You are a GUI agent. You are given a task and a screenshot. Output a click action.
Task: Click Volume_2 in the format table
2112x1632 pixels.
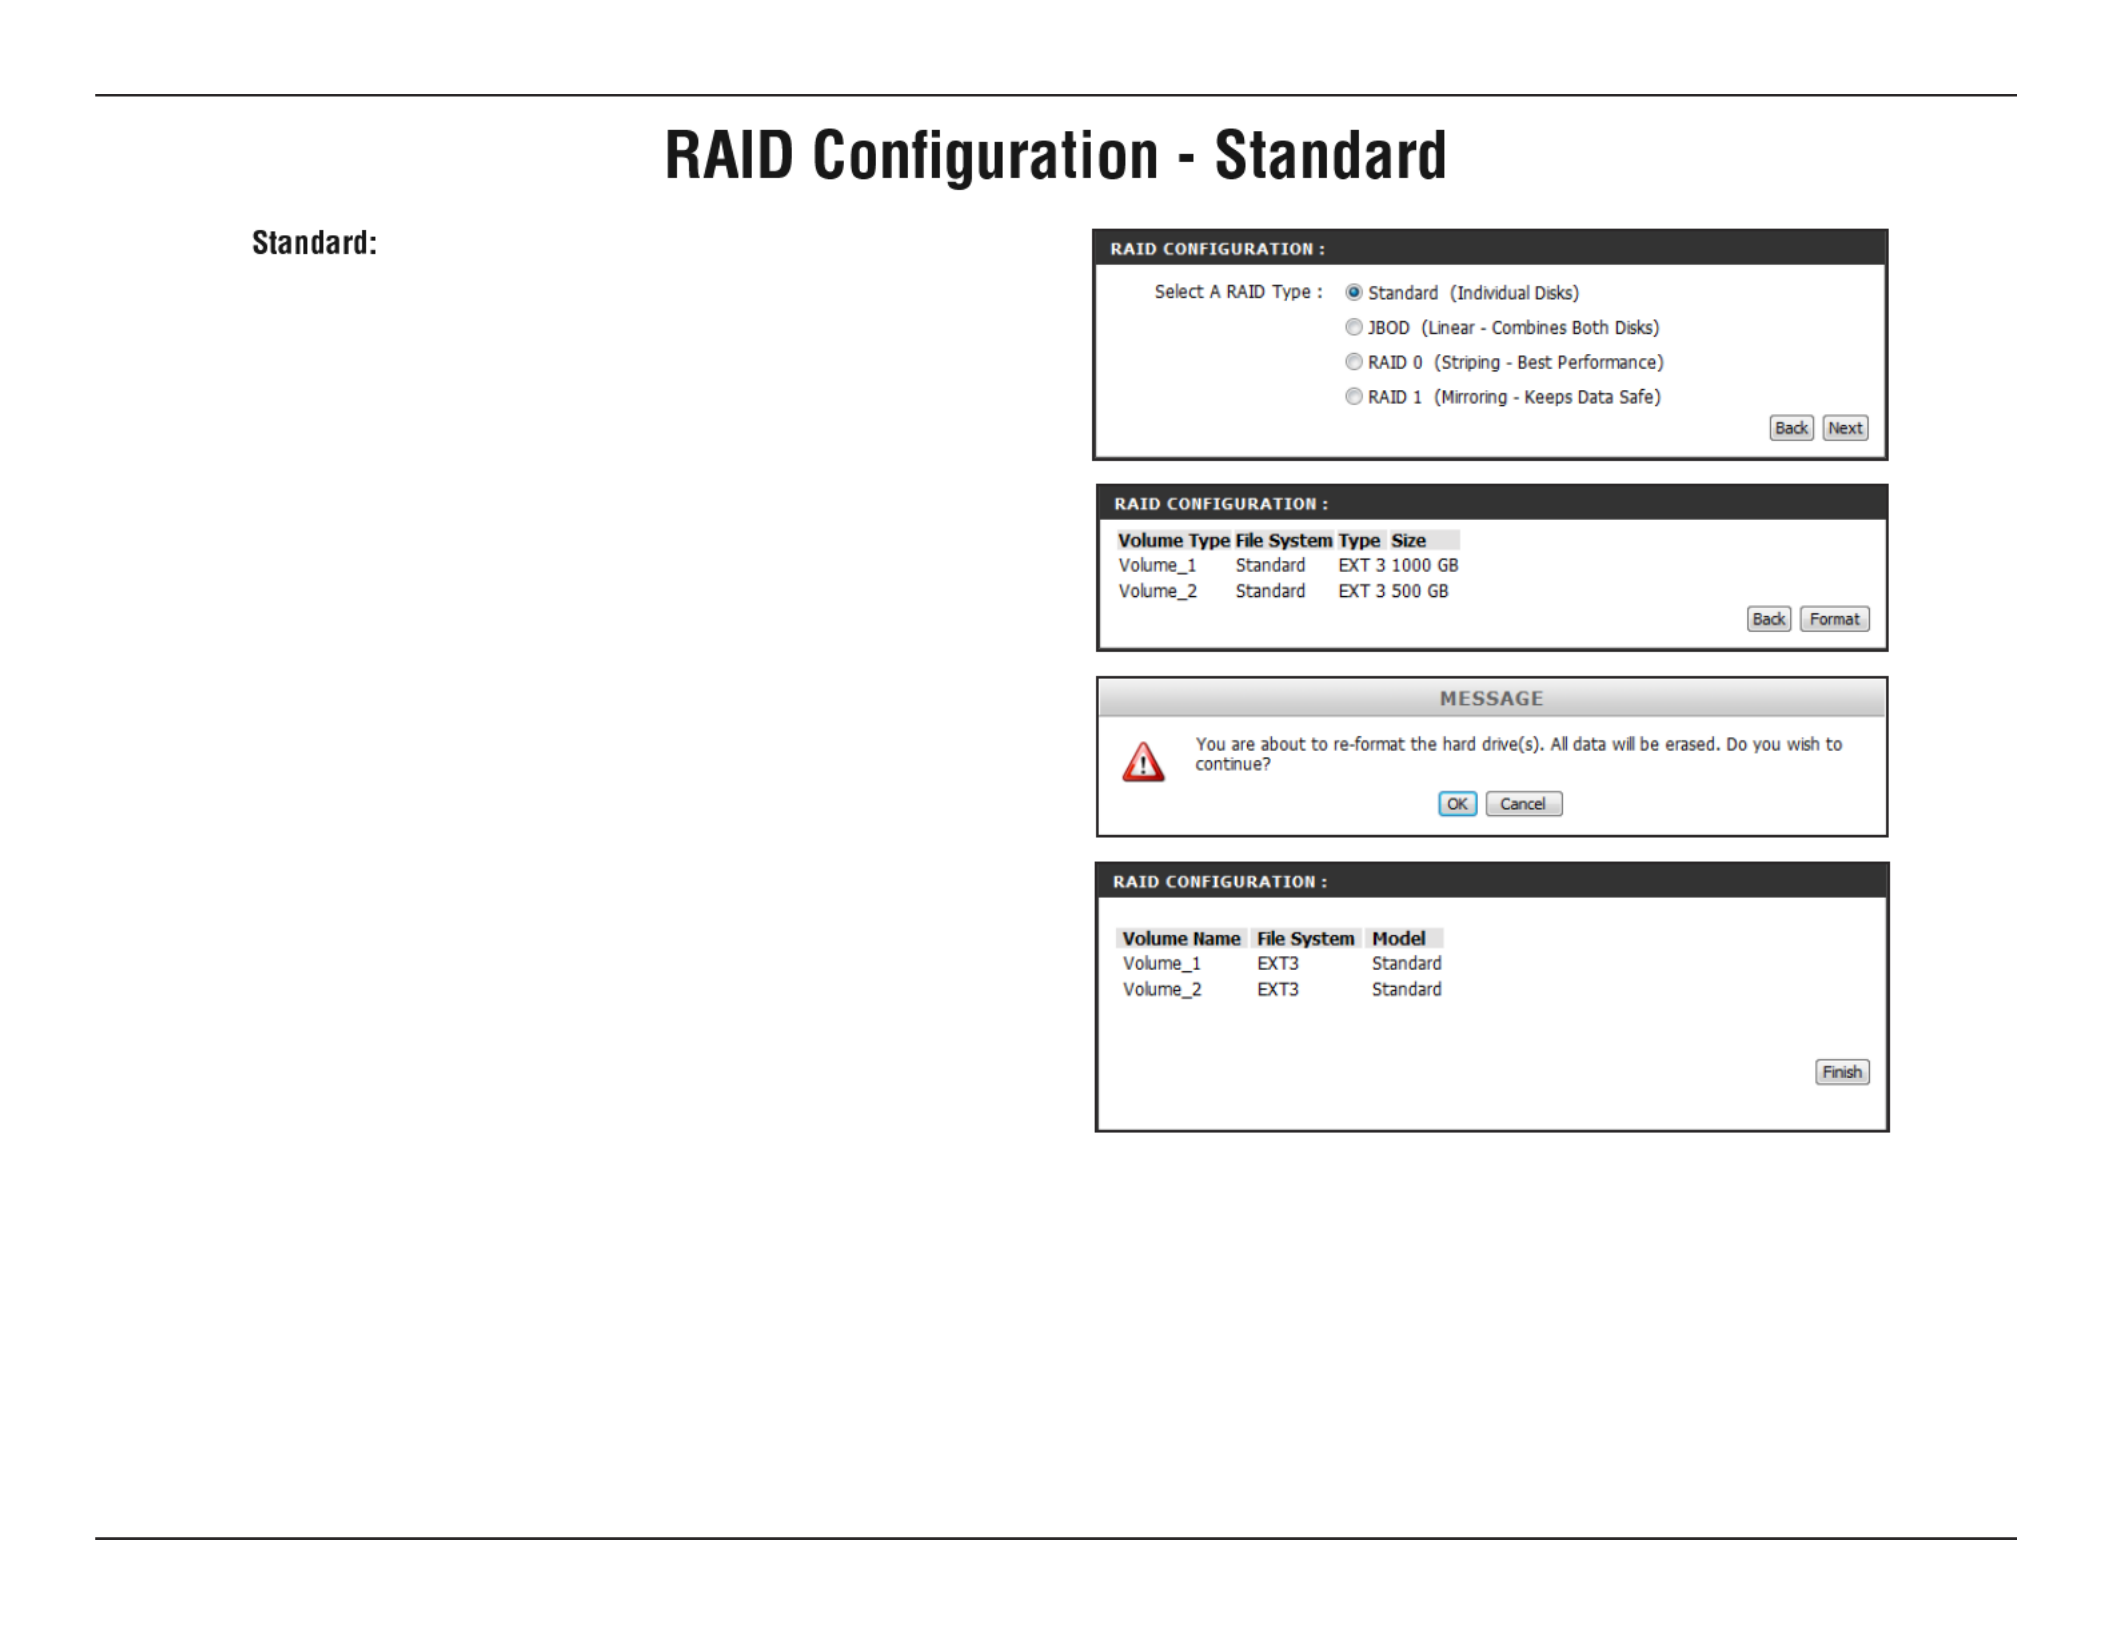pyautogui.click(x=1157, y=591)
